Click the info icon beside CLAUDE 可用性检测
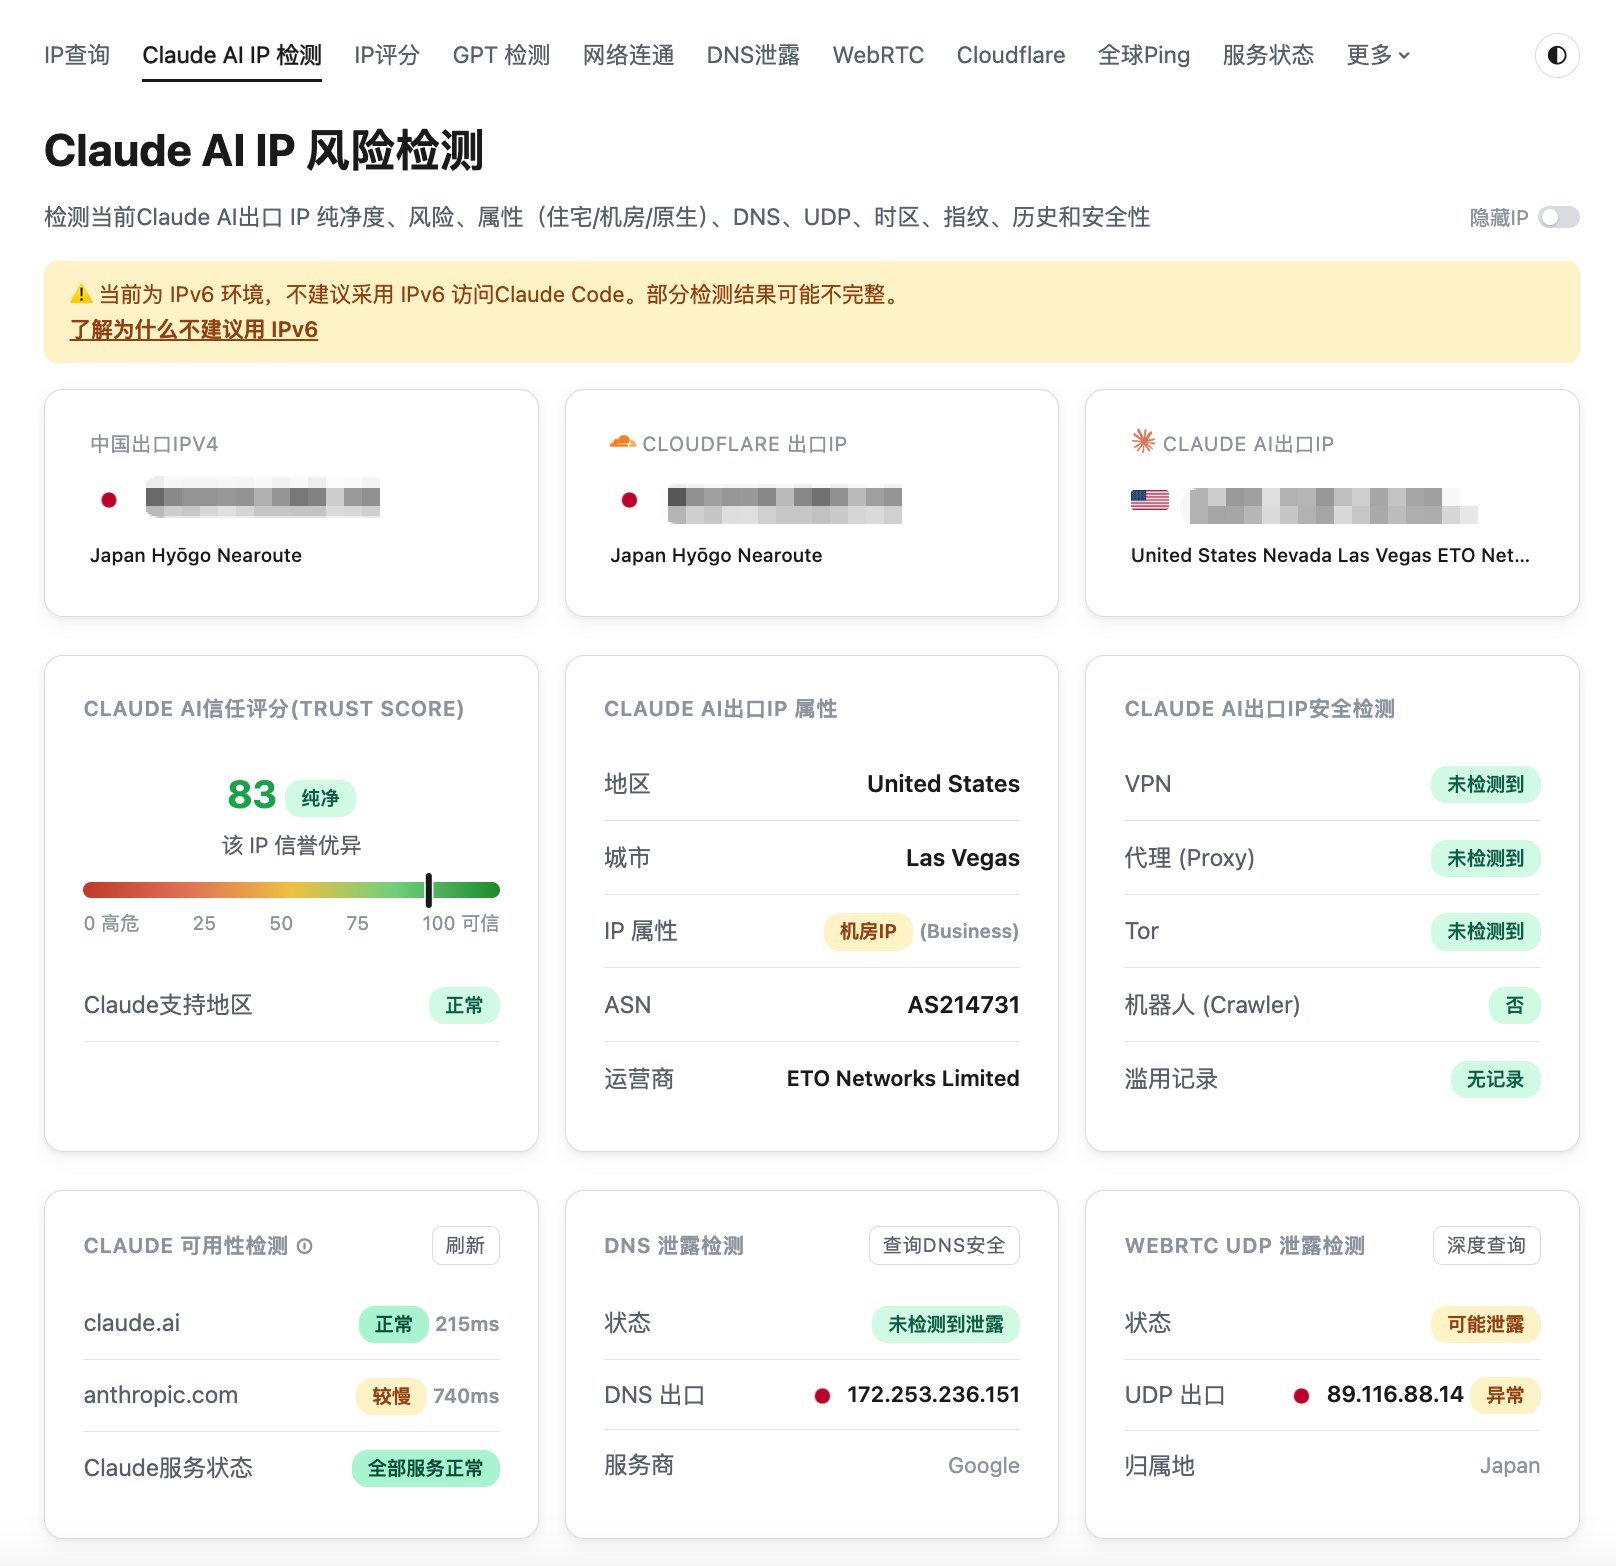This screenshot has height=1566, width=1616. click(305, 1246)
